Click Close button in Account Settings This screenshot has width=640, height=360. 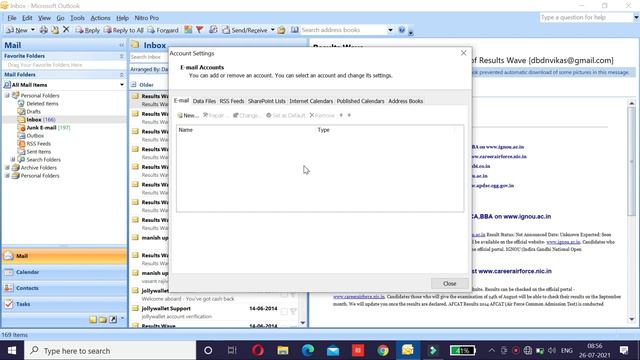pos(449,284)
